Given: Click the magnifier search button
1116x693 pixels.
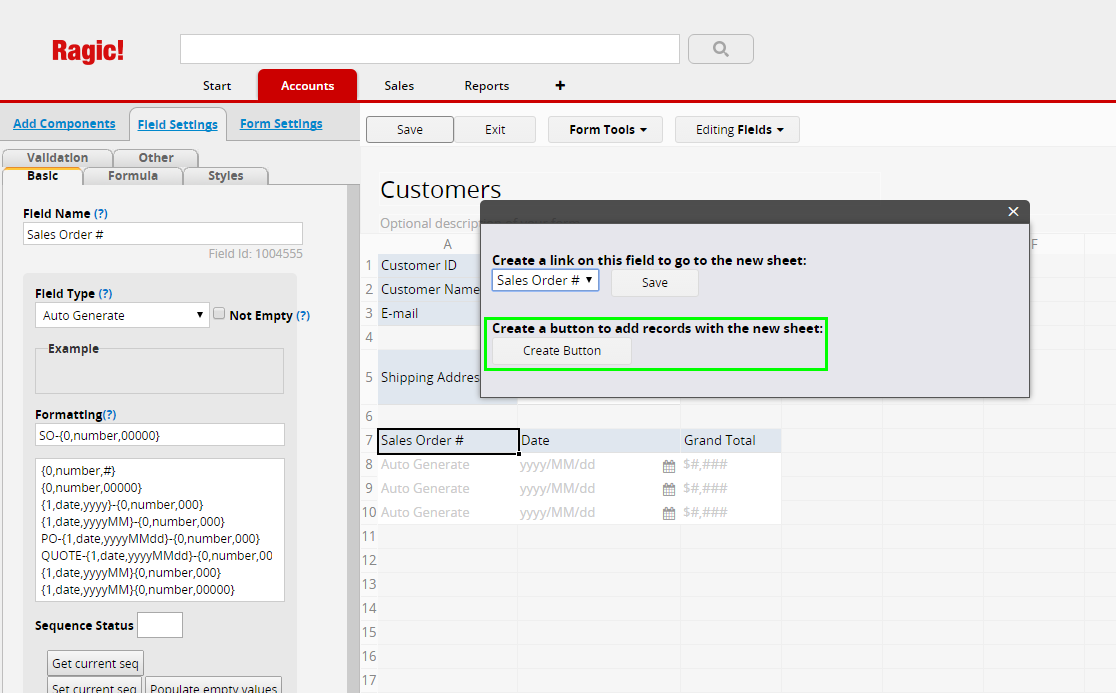Looking at the screenshot, I should (720, 49).
